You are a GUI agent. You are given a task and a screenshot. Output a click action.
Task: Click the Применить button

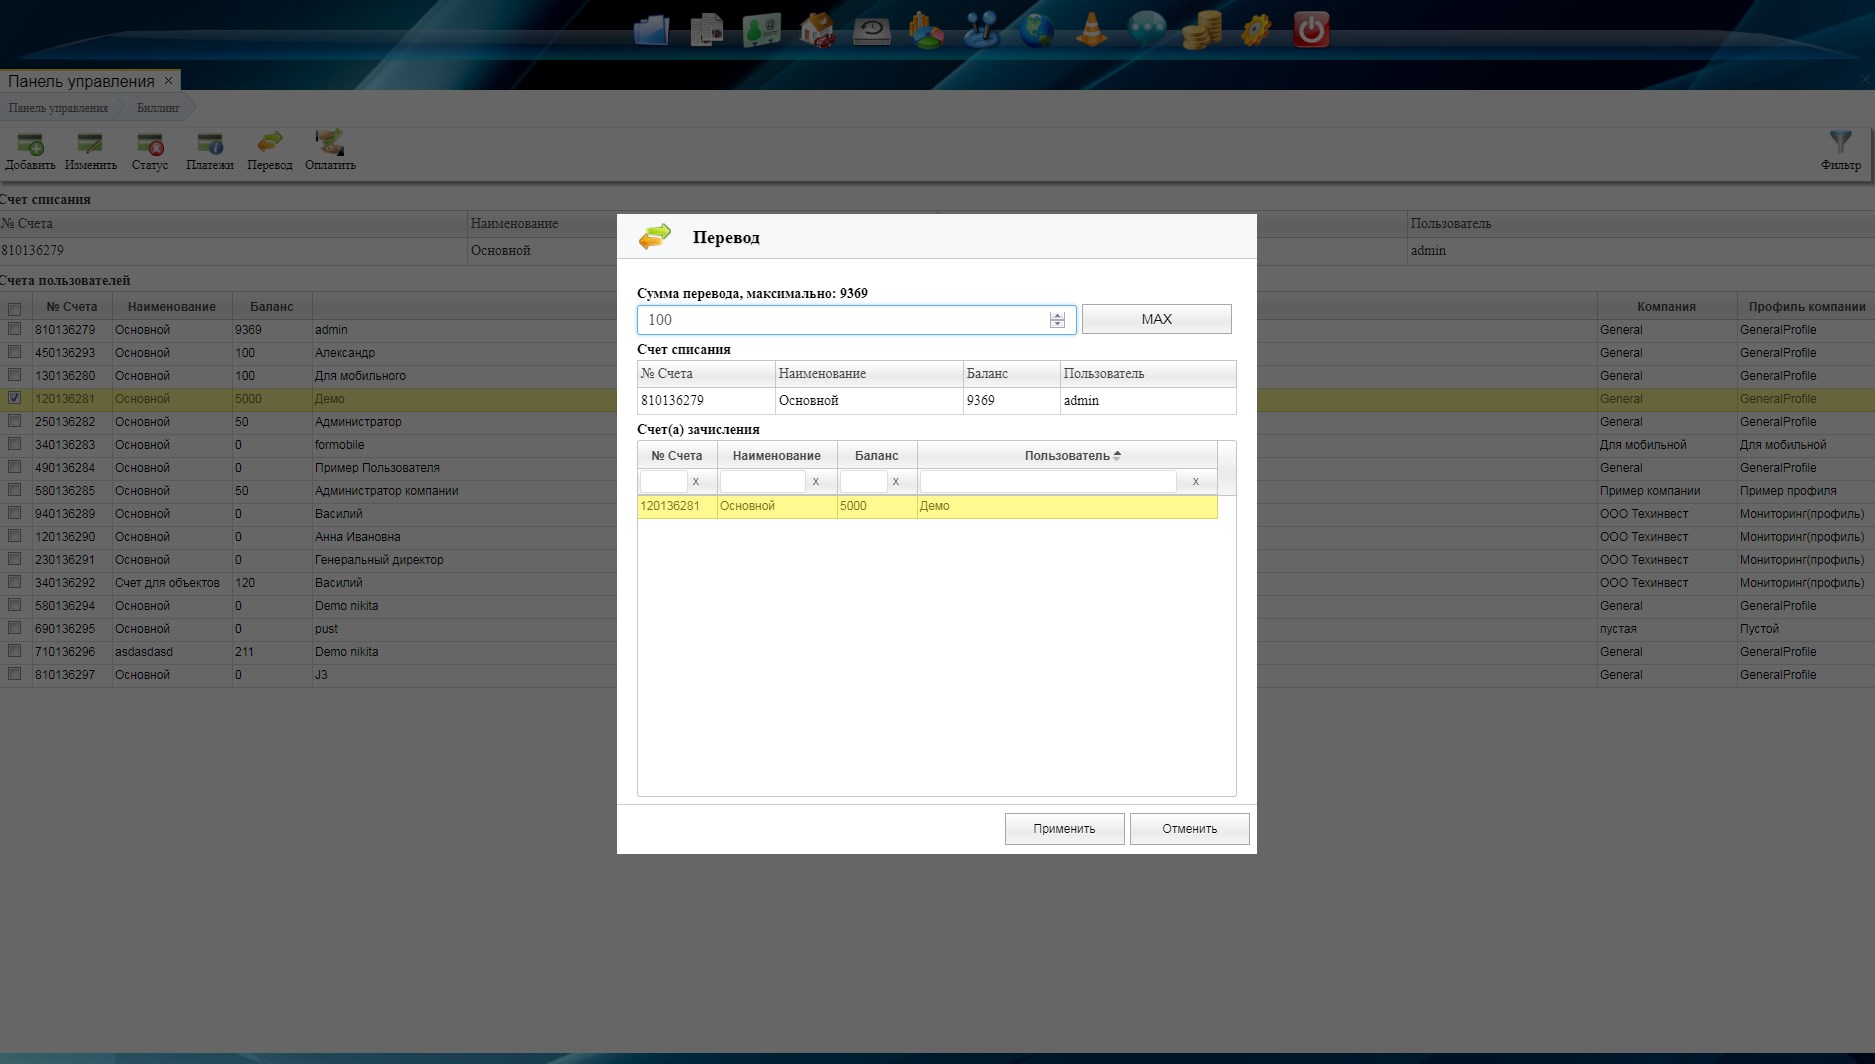[1064, 829]
